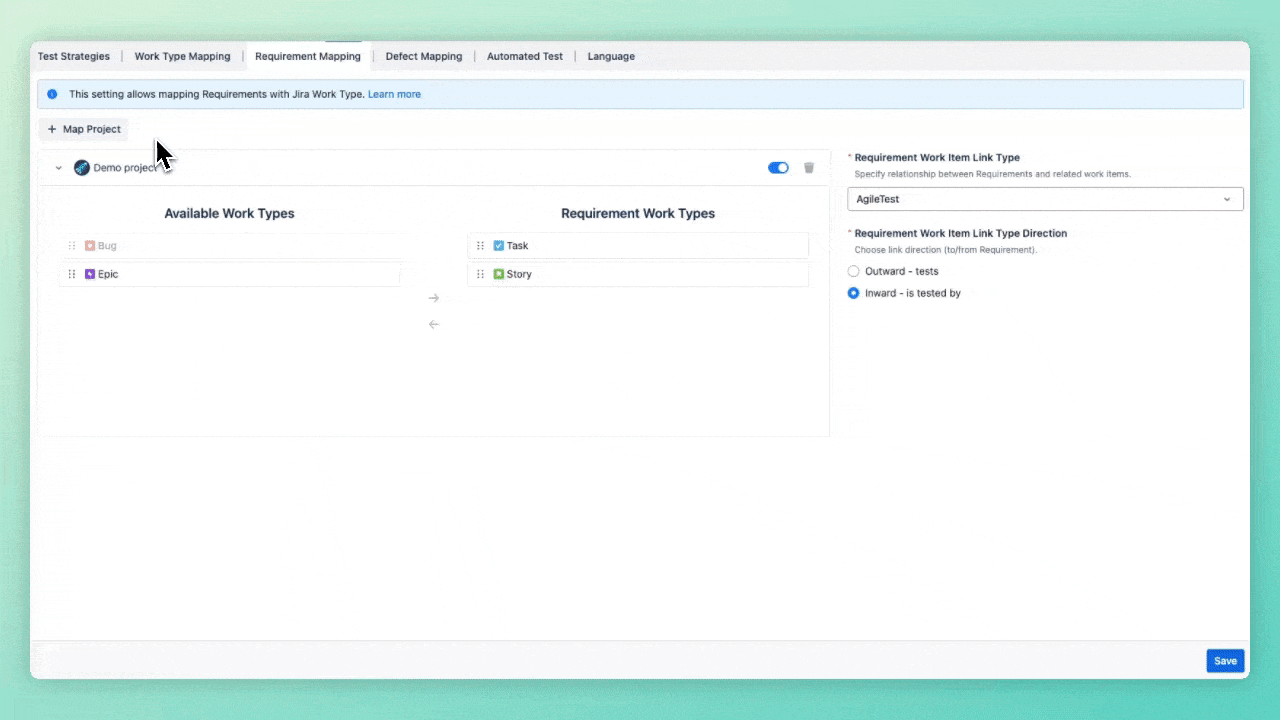
Task: Click the drag handle beside Epic
Action: (72, 274)
